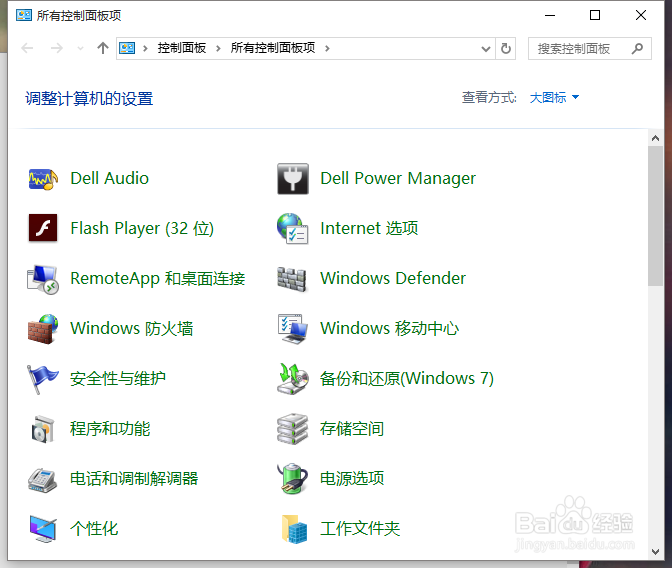Open Dell Audio link text
The width and height of the screenshot is (672, 568).
pos(110,178)
